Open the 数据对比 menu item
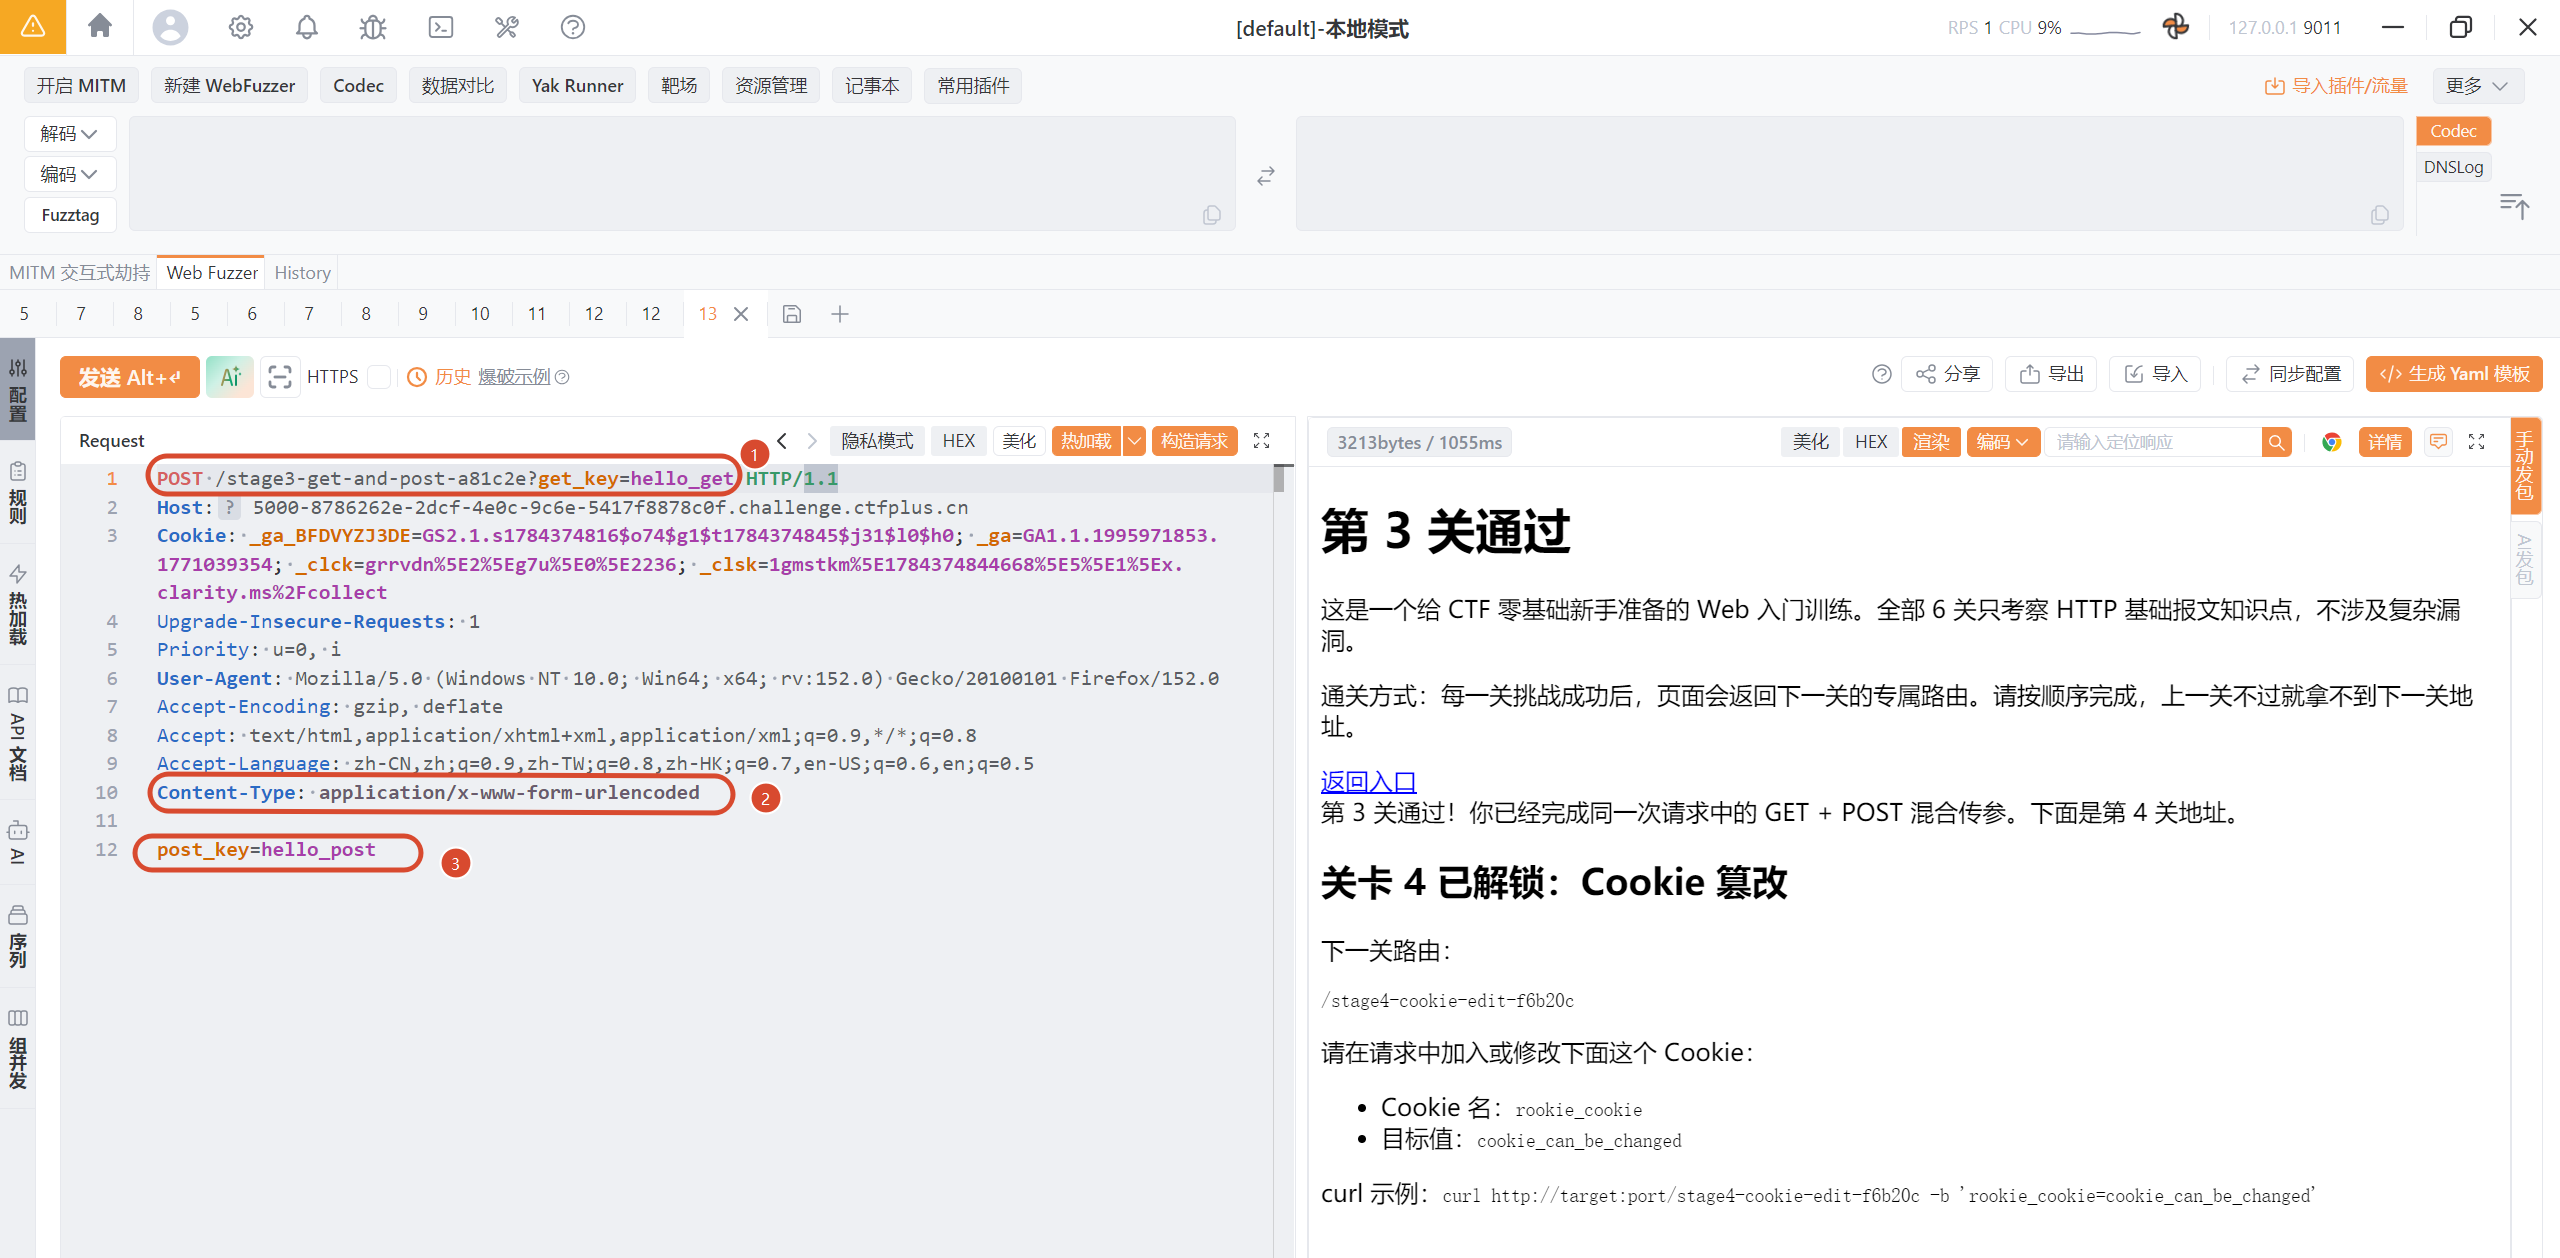This screenshot has height=1258, width=2560. click(458, 86)
